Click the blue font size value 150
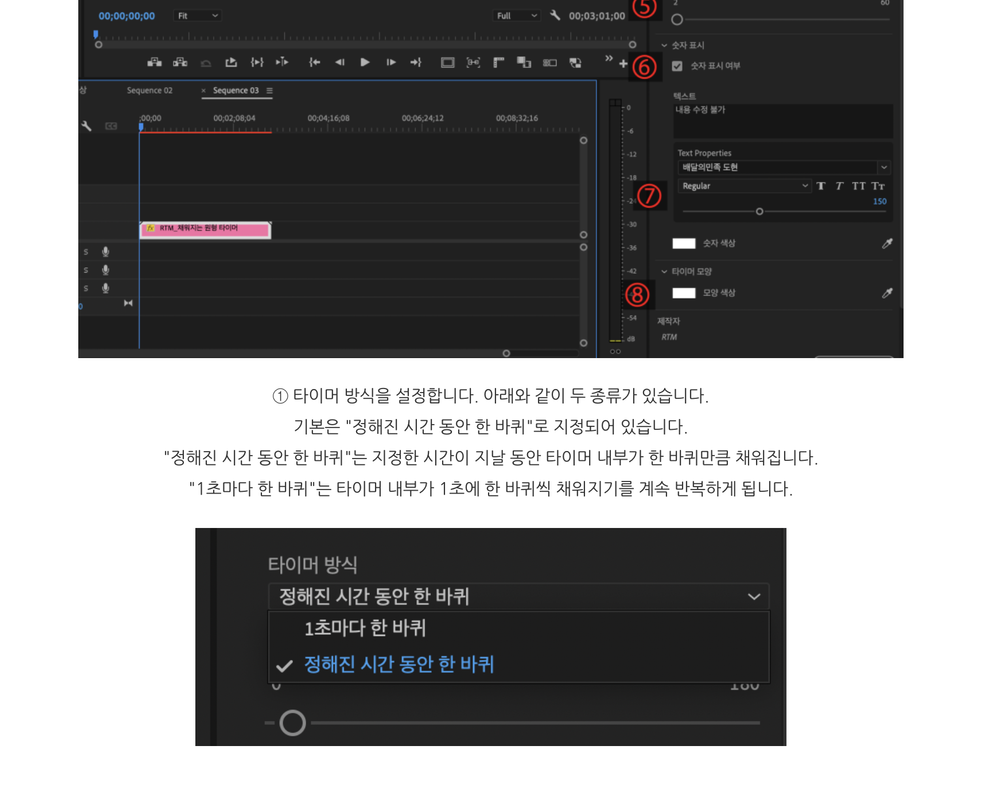Screen dimensions: 991x800 879,202
